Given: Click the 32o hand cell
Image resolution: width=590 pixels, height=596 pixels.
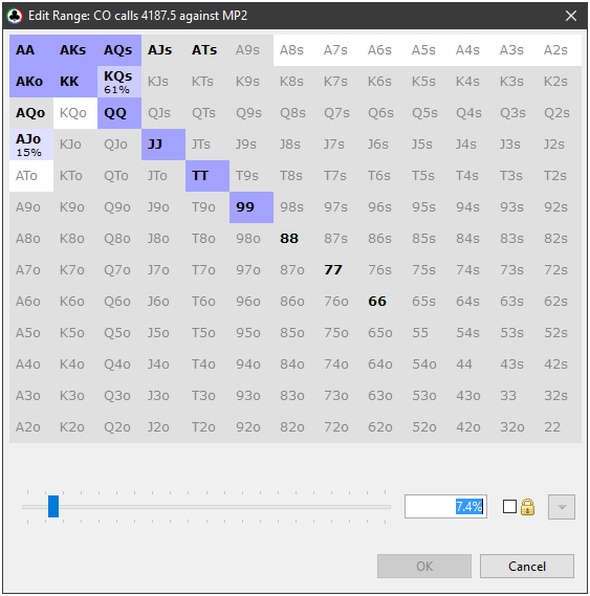Looking at the screenshot, I should pyautogui.click(x=515, y=427).
